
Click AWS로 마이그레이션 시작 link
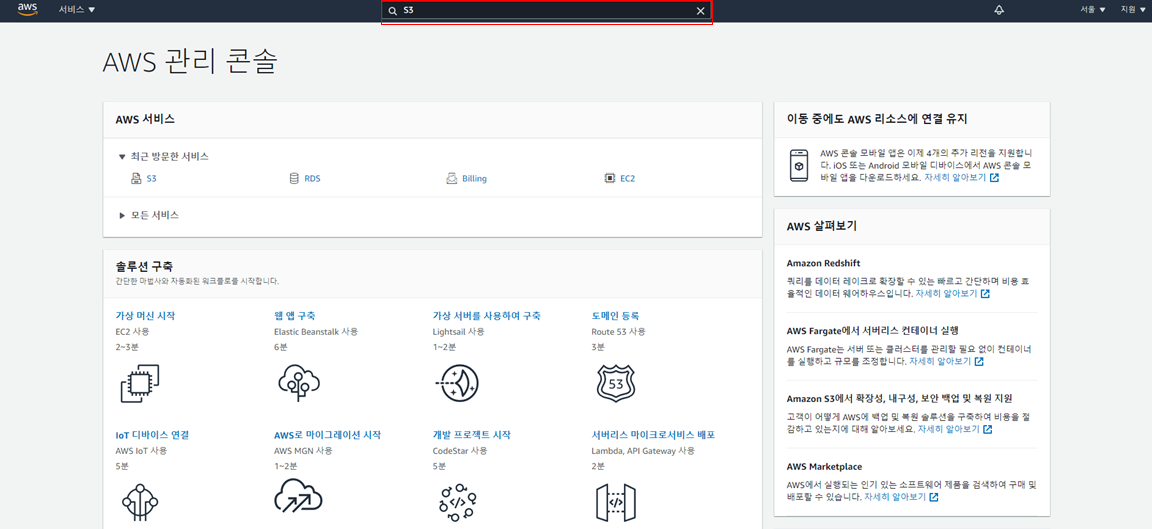pyautogui.click(x=328, y=435)
